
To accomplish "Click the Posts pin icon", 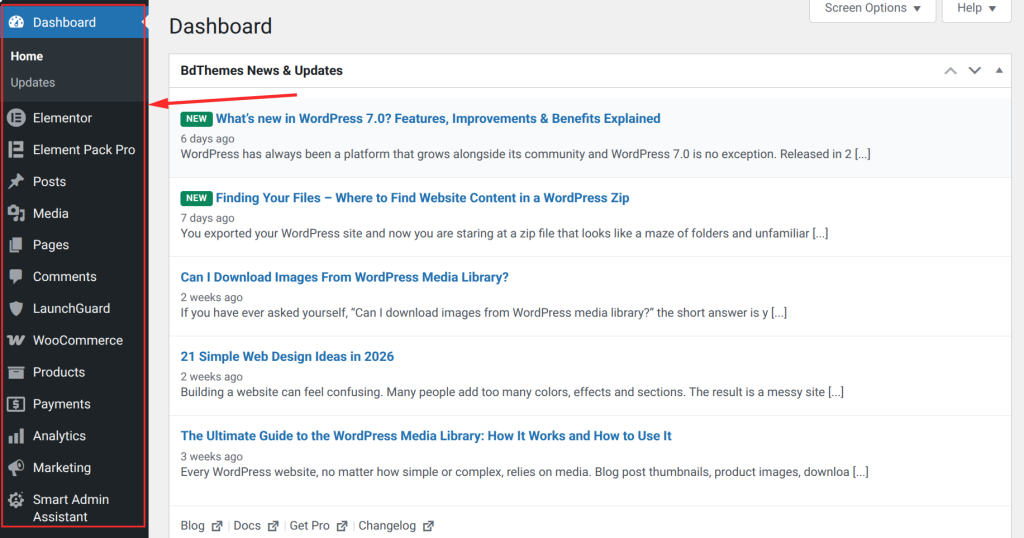I will point(16,182).
